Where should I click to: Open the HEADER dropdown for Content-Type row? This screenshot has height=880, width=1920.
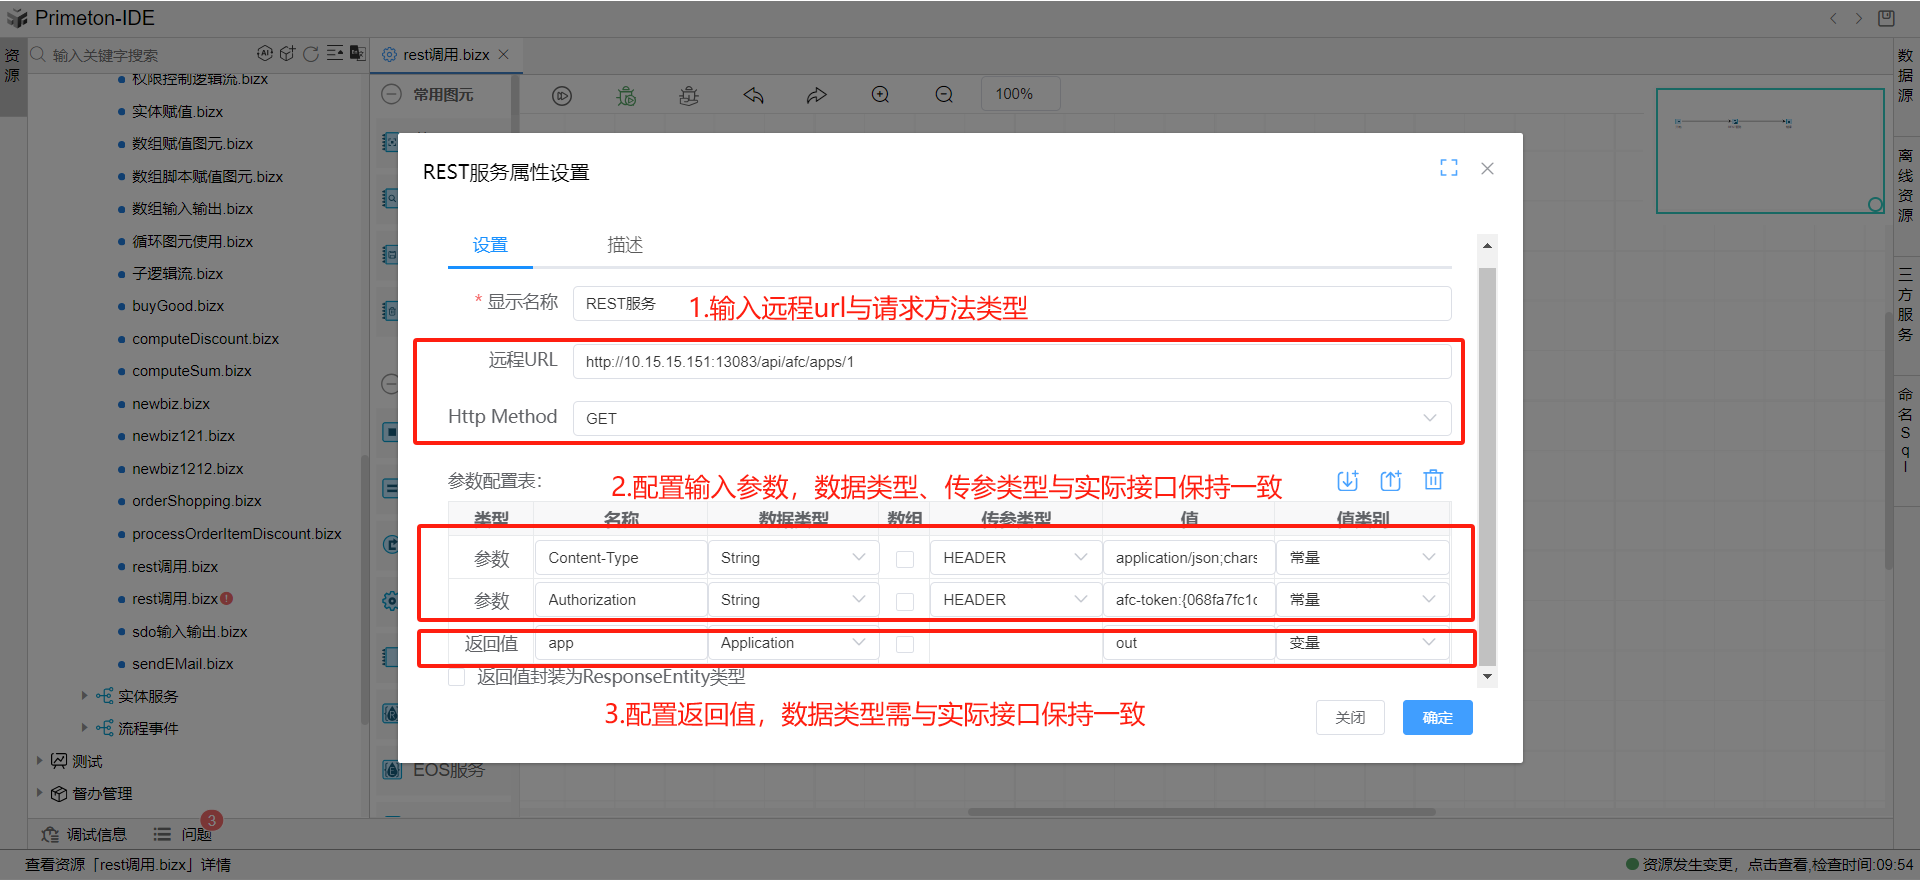click(1014, 558)
